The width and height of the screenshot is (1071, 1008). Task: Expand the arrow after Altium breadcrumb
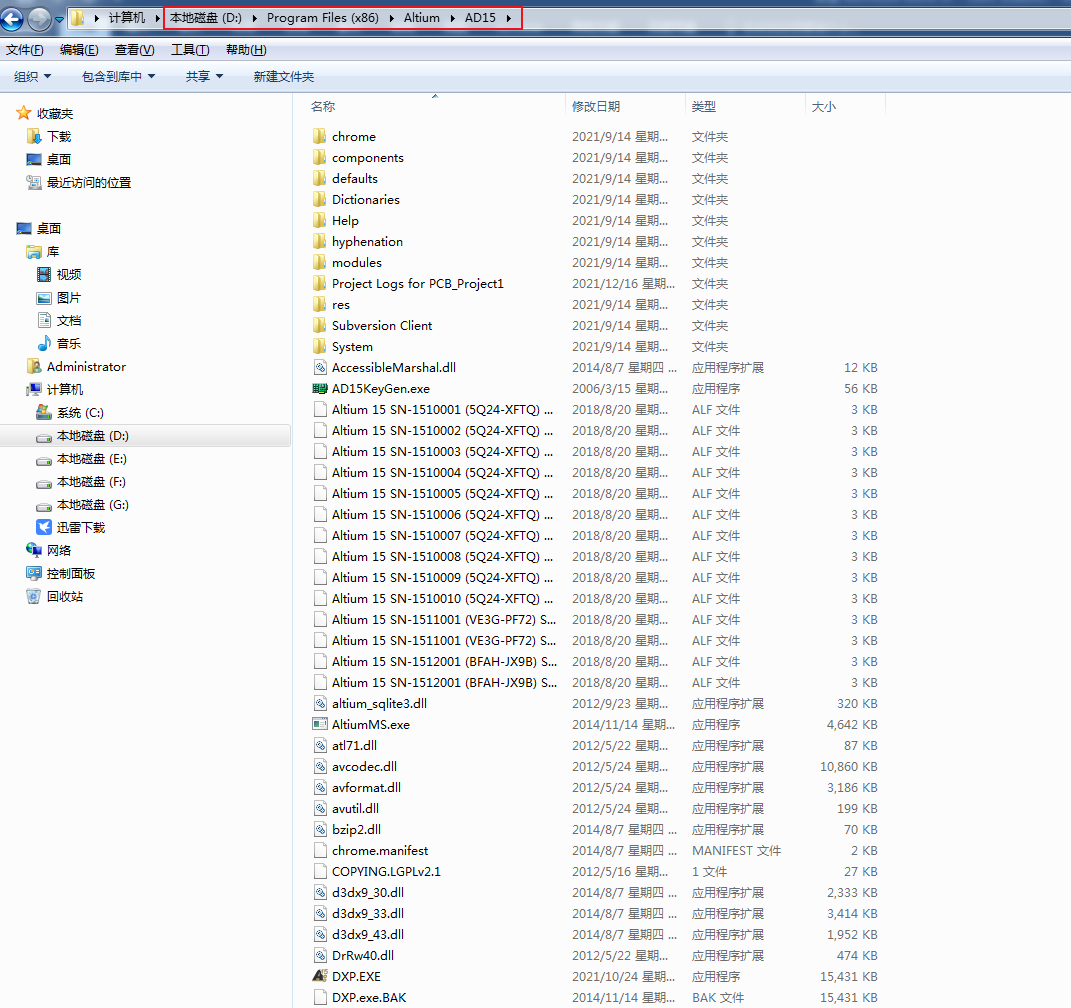click(x=452, y=18)
